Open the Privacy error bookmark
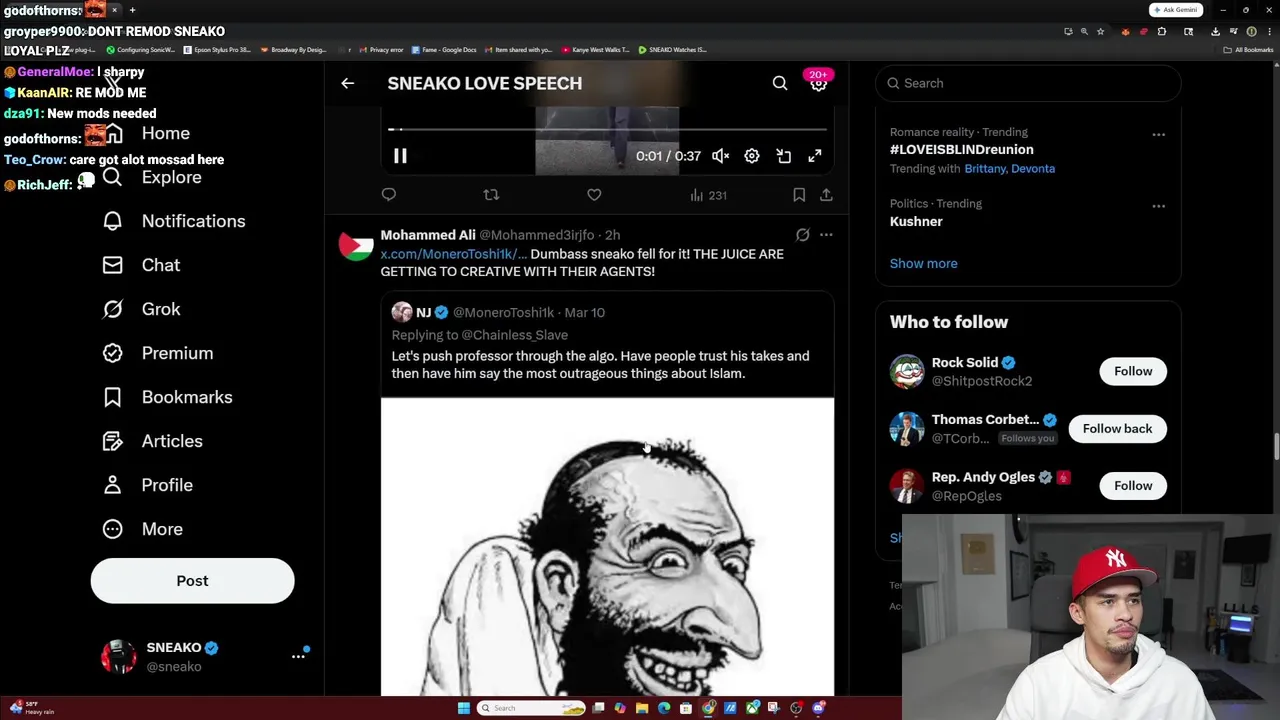Viewport: 1280px width, 720px height. (x=382, y=49)
